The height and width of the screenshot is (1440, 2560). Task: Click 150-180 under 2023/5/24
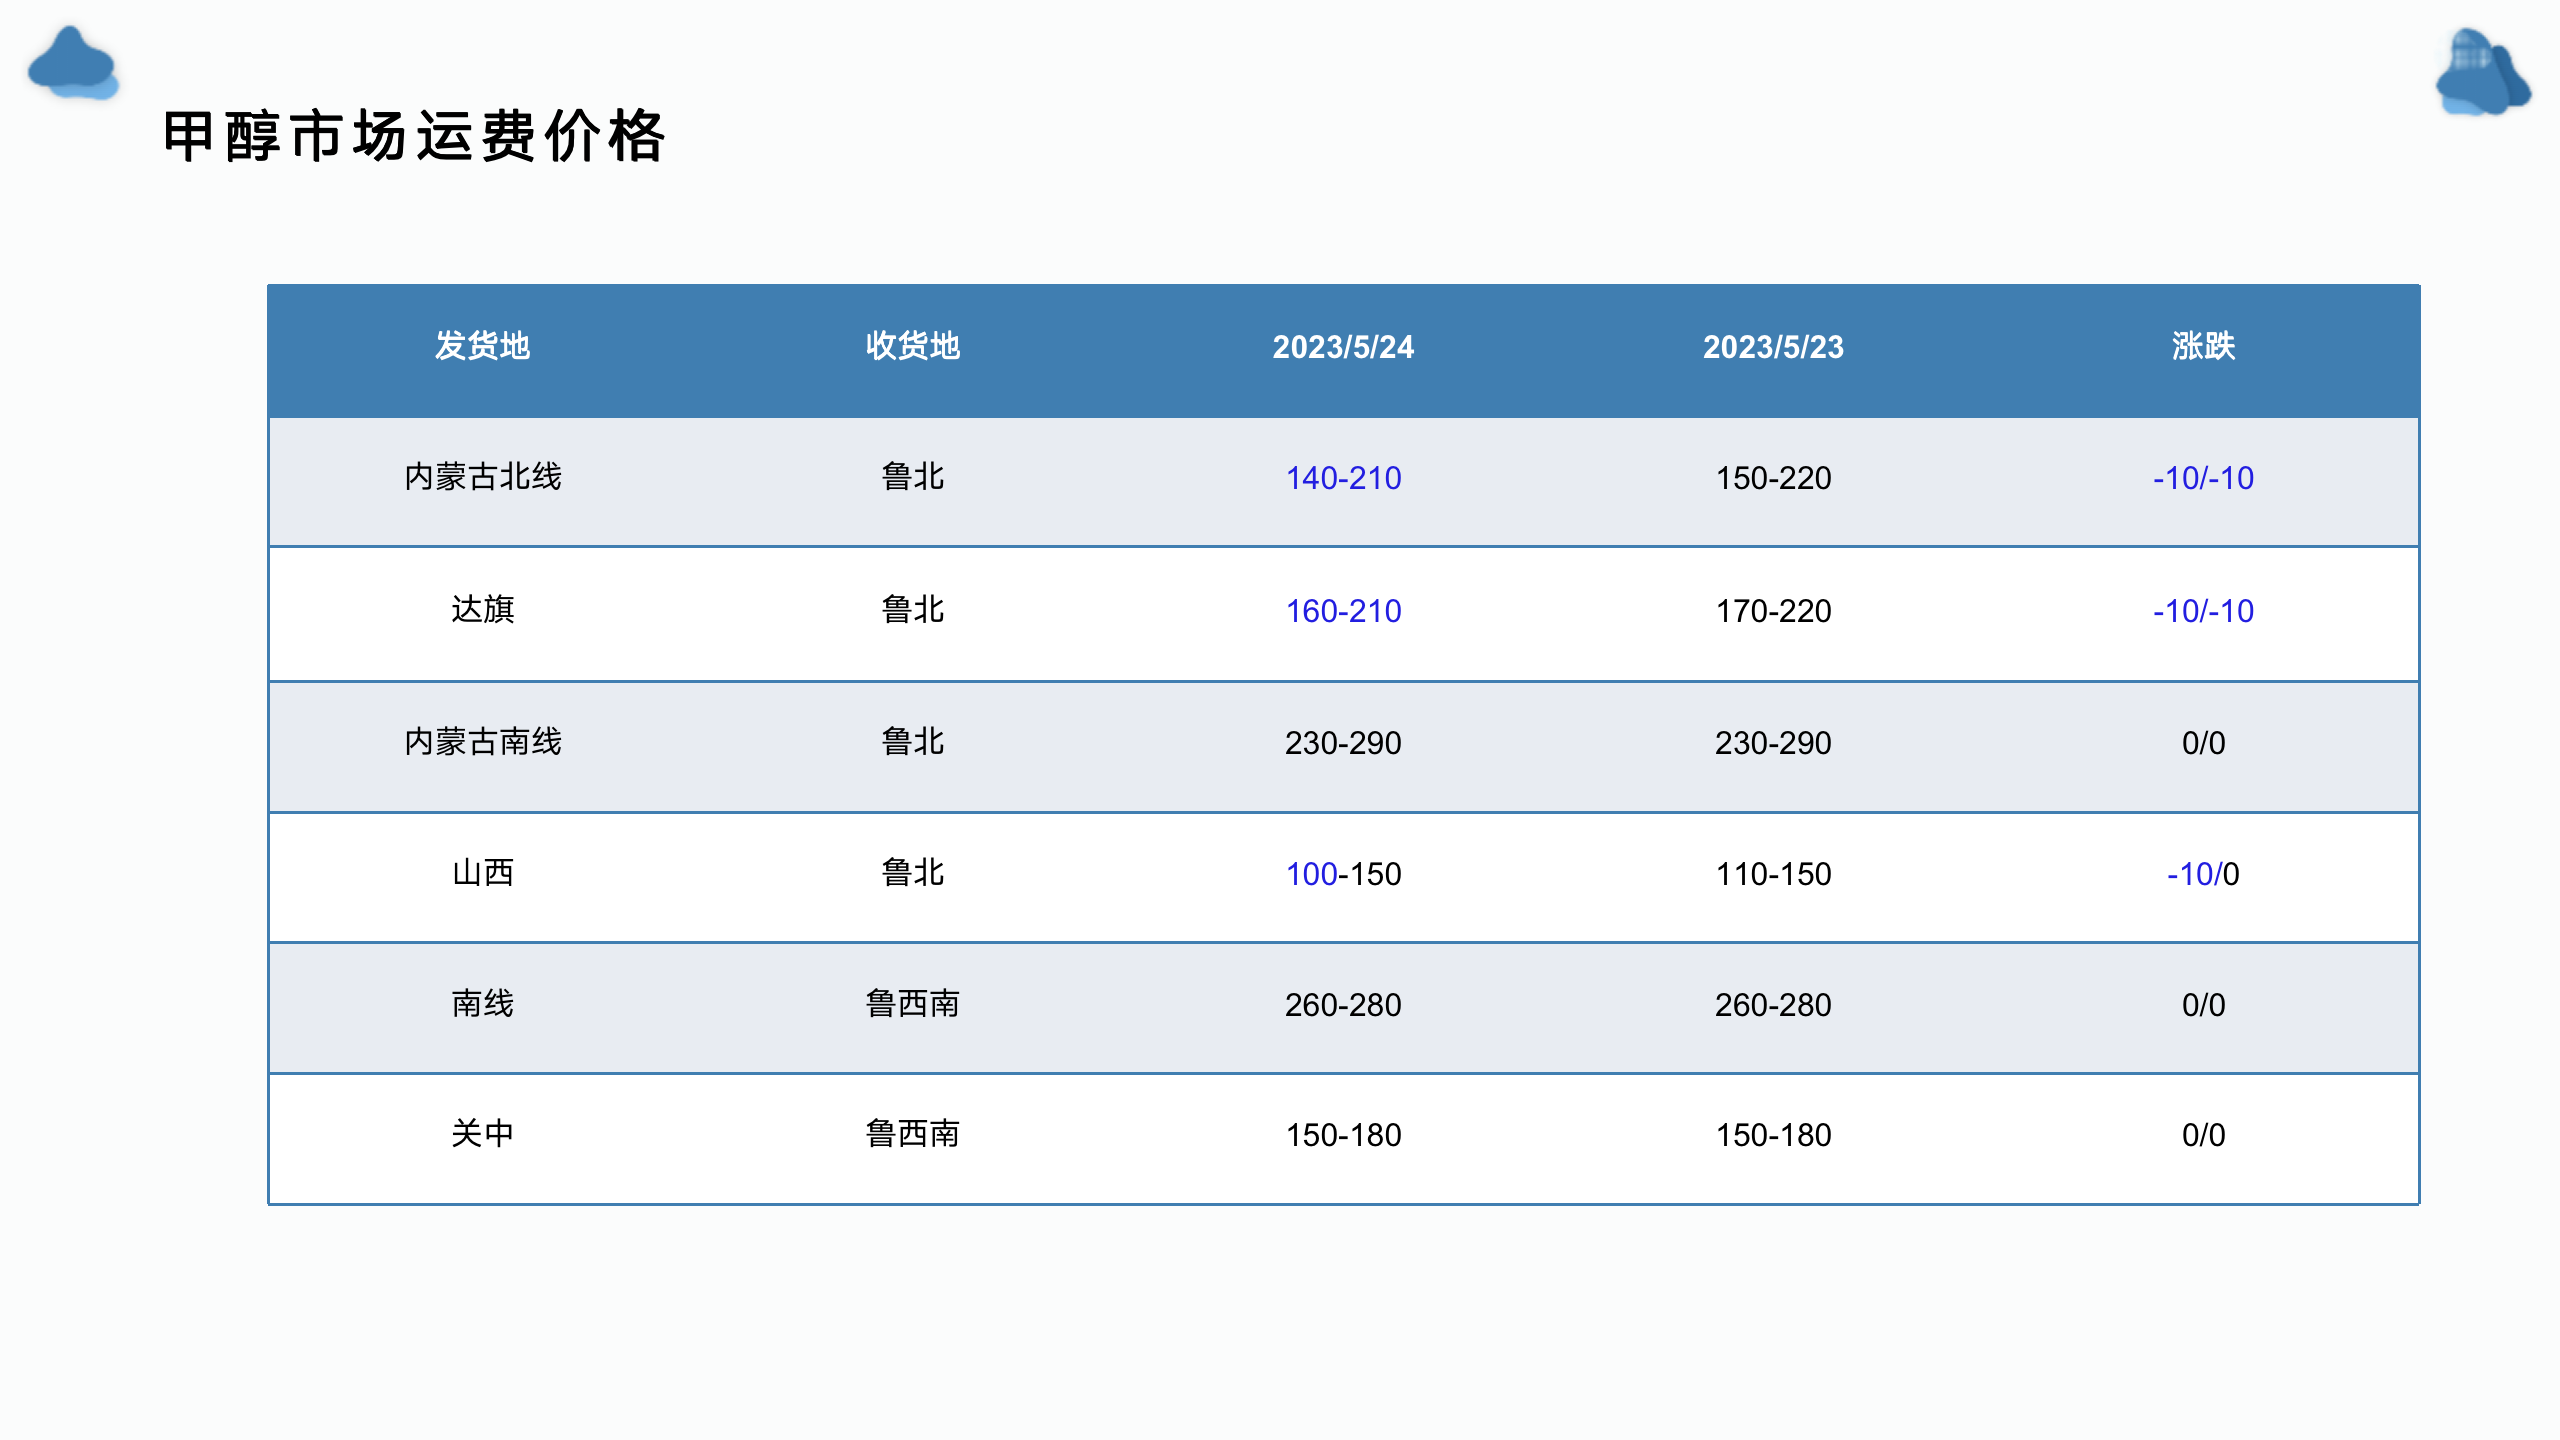1343,1135
